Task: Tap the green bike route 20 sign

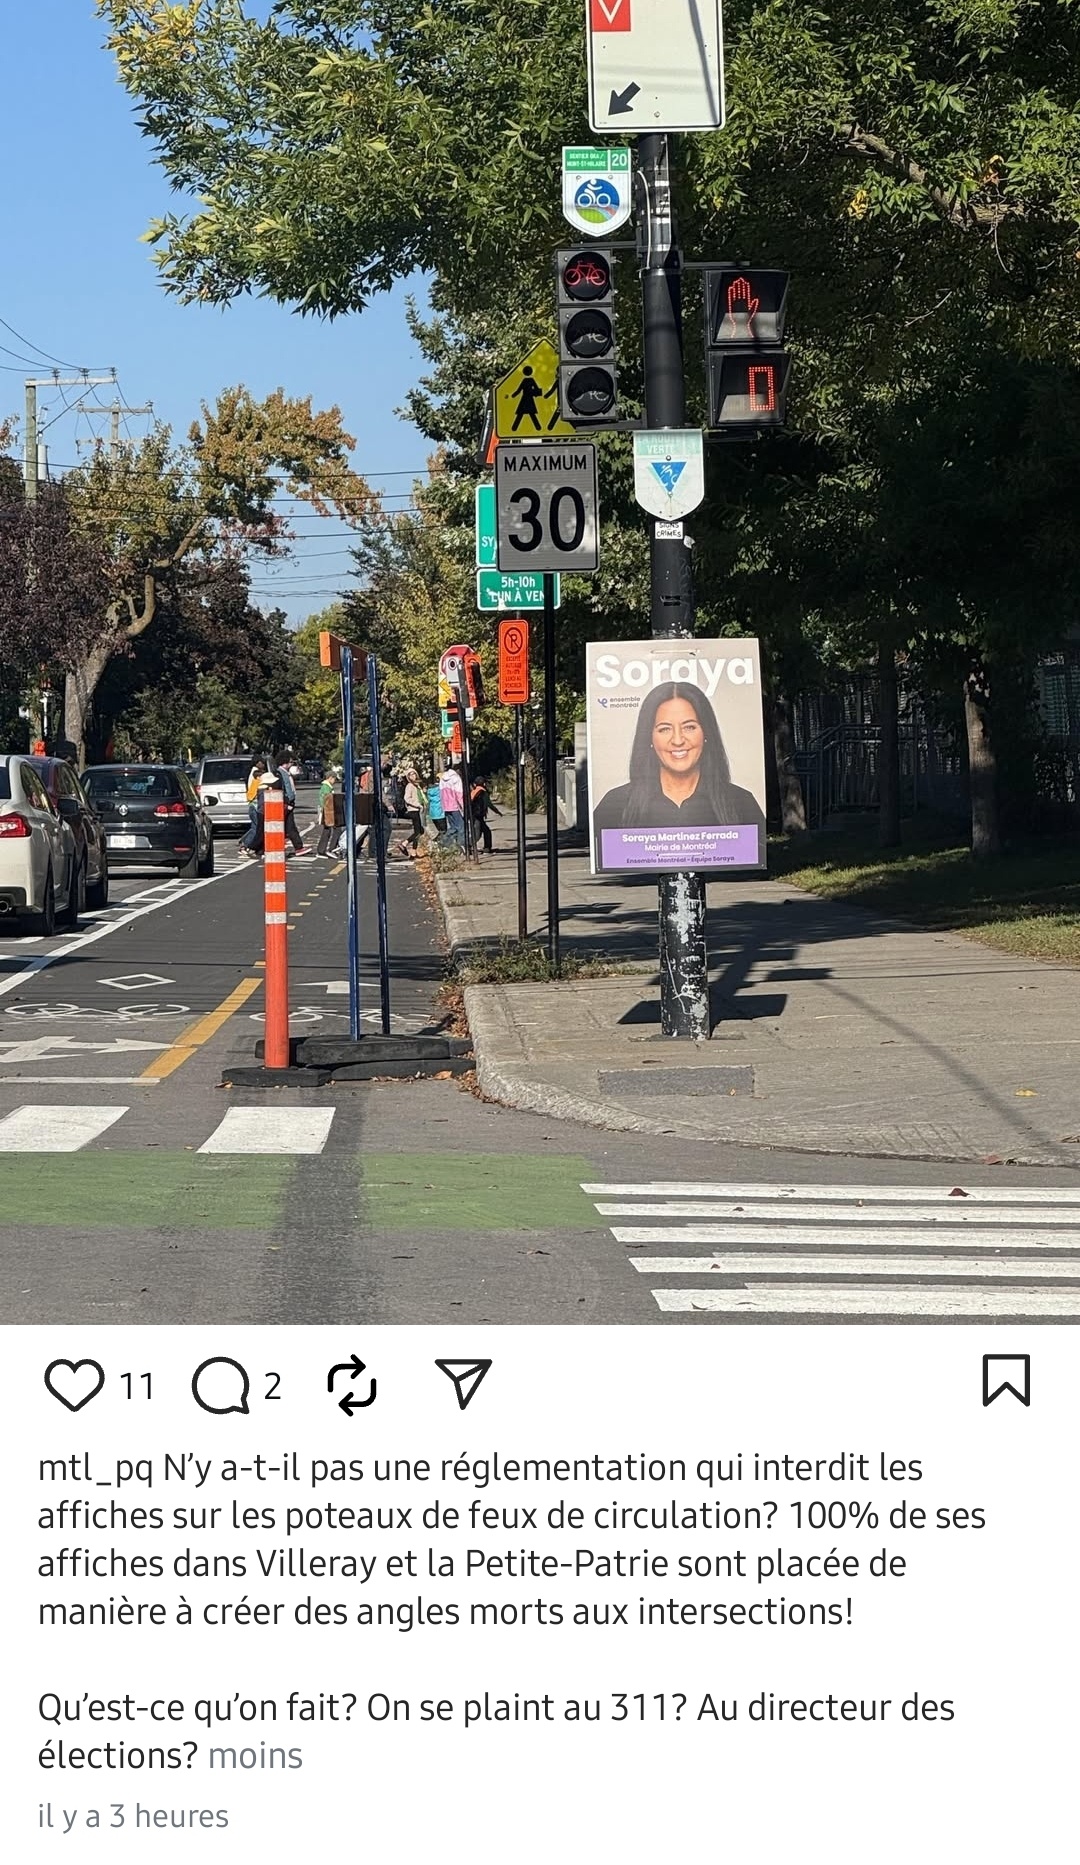Action: tap(597, 191)
